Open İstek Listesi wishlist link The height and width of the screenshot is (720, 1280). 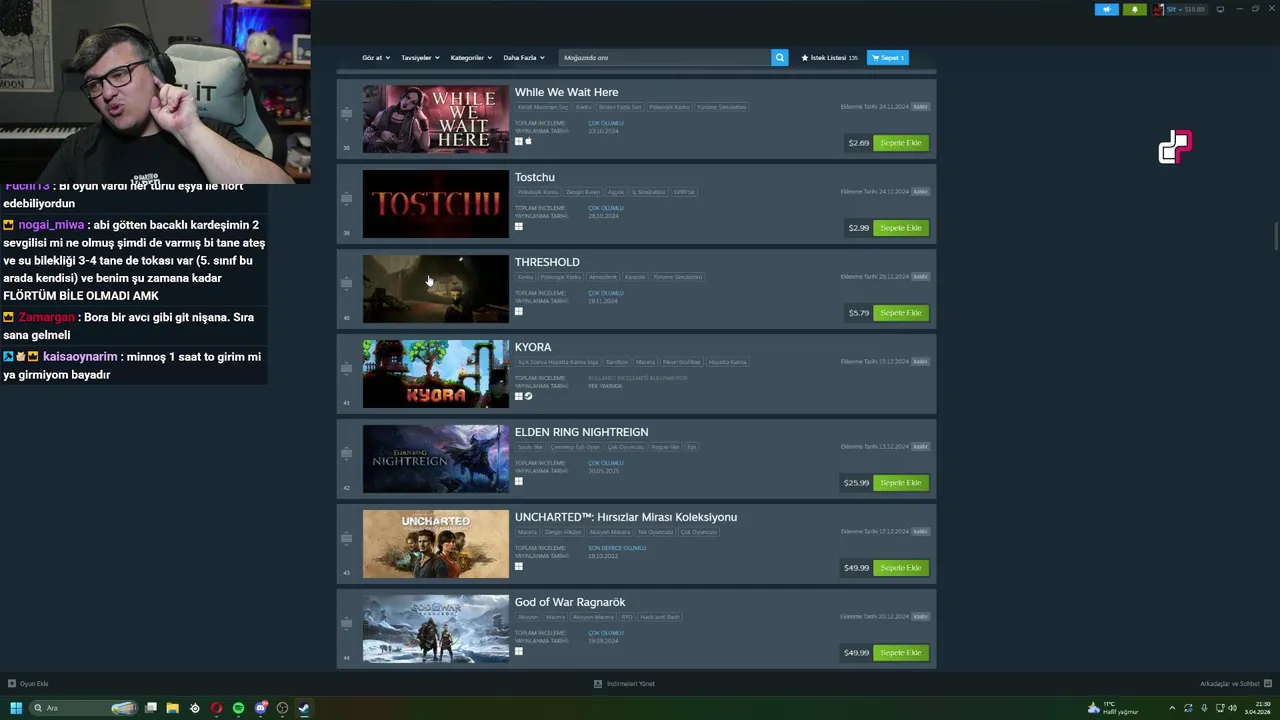[x=830, y=58]
